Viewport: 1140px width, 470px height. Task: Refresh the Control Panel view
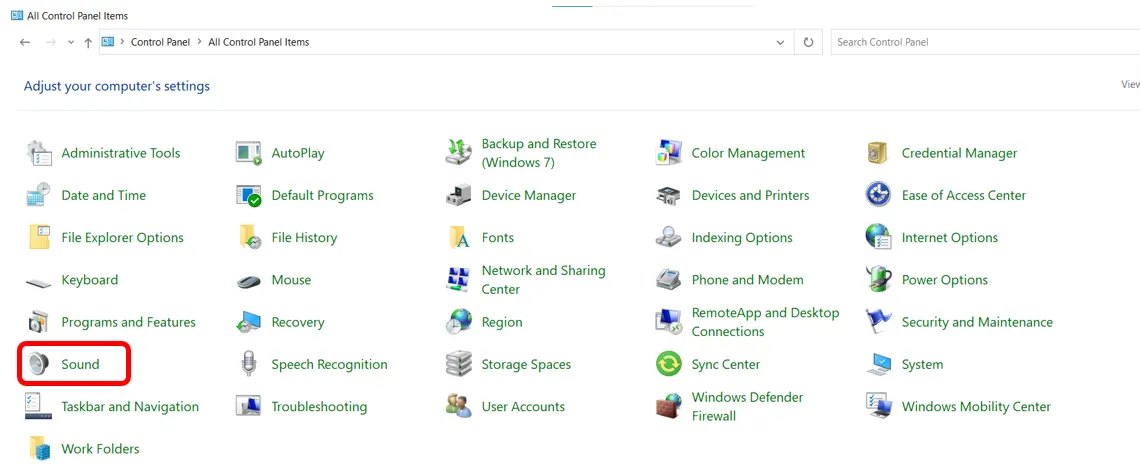[x=809, y=43]
